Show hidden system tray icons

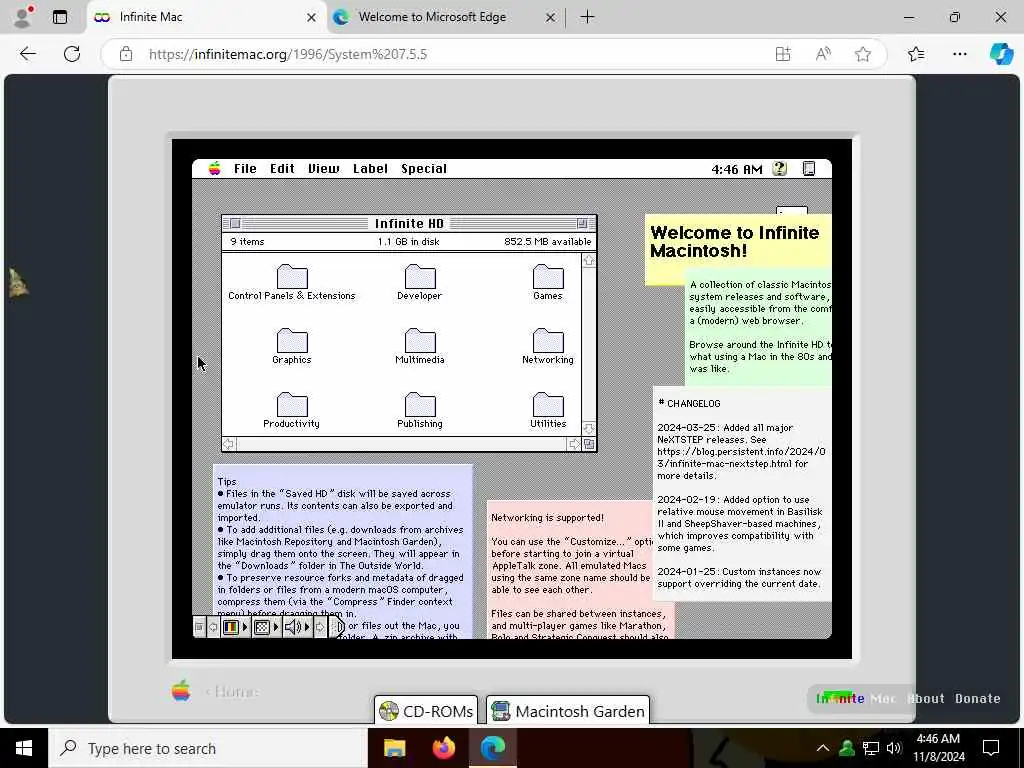pos(823,748)
